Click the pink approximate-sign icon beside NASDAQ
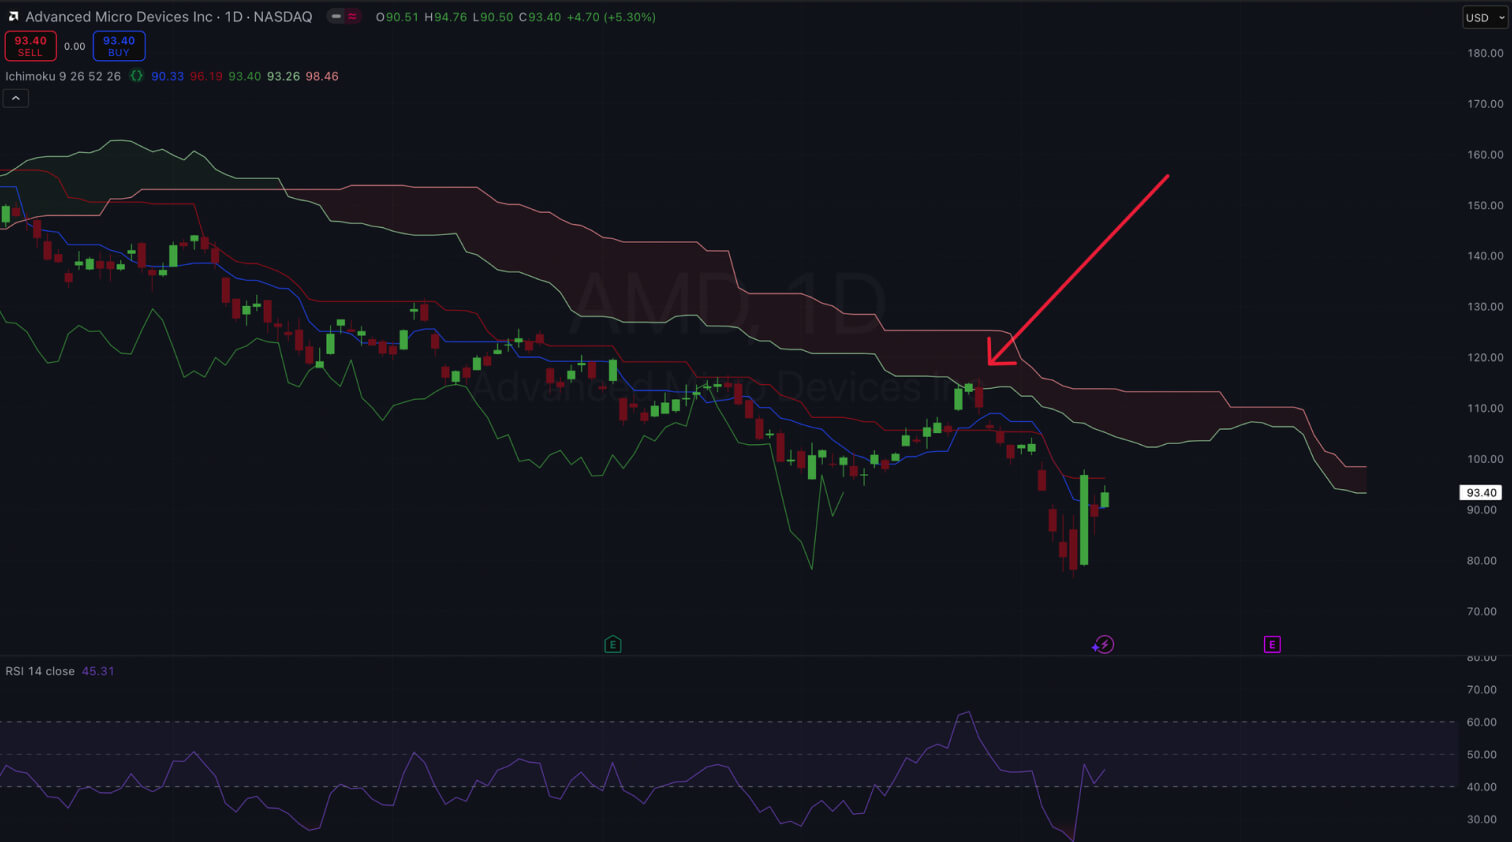 (x=352, y=17)
